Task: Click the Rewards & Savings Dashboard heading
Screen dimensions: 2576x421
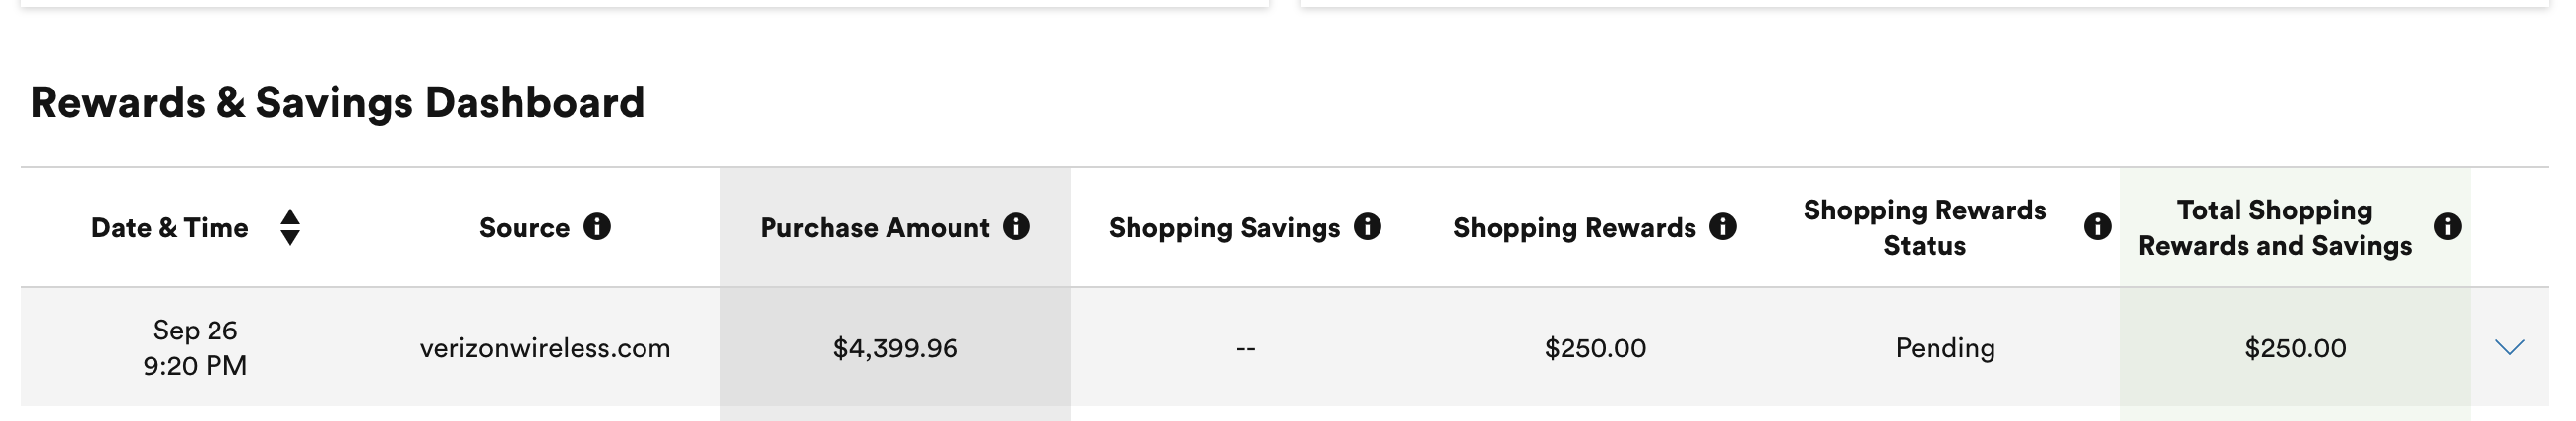Action: click(x=338, y=103)
